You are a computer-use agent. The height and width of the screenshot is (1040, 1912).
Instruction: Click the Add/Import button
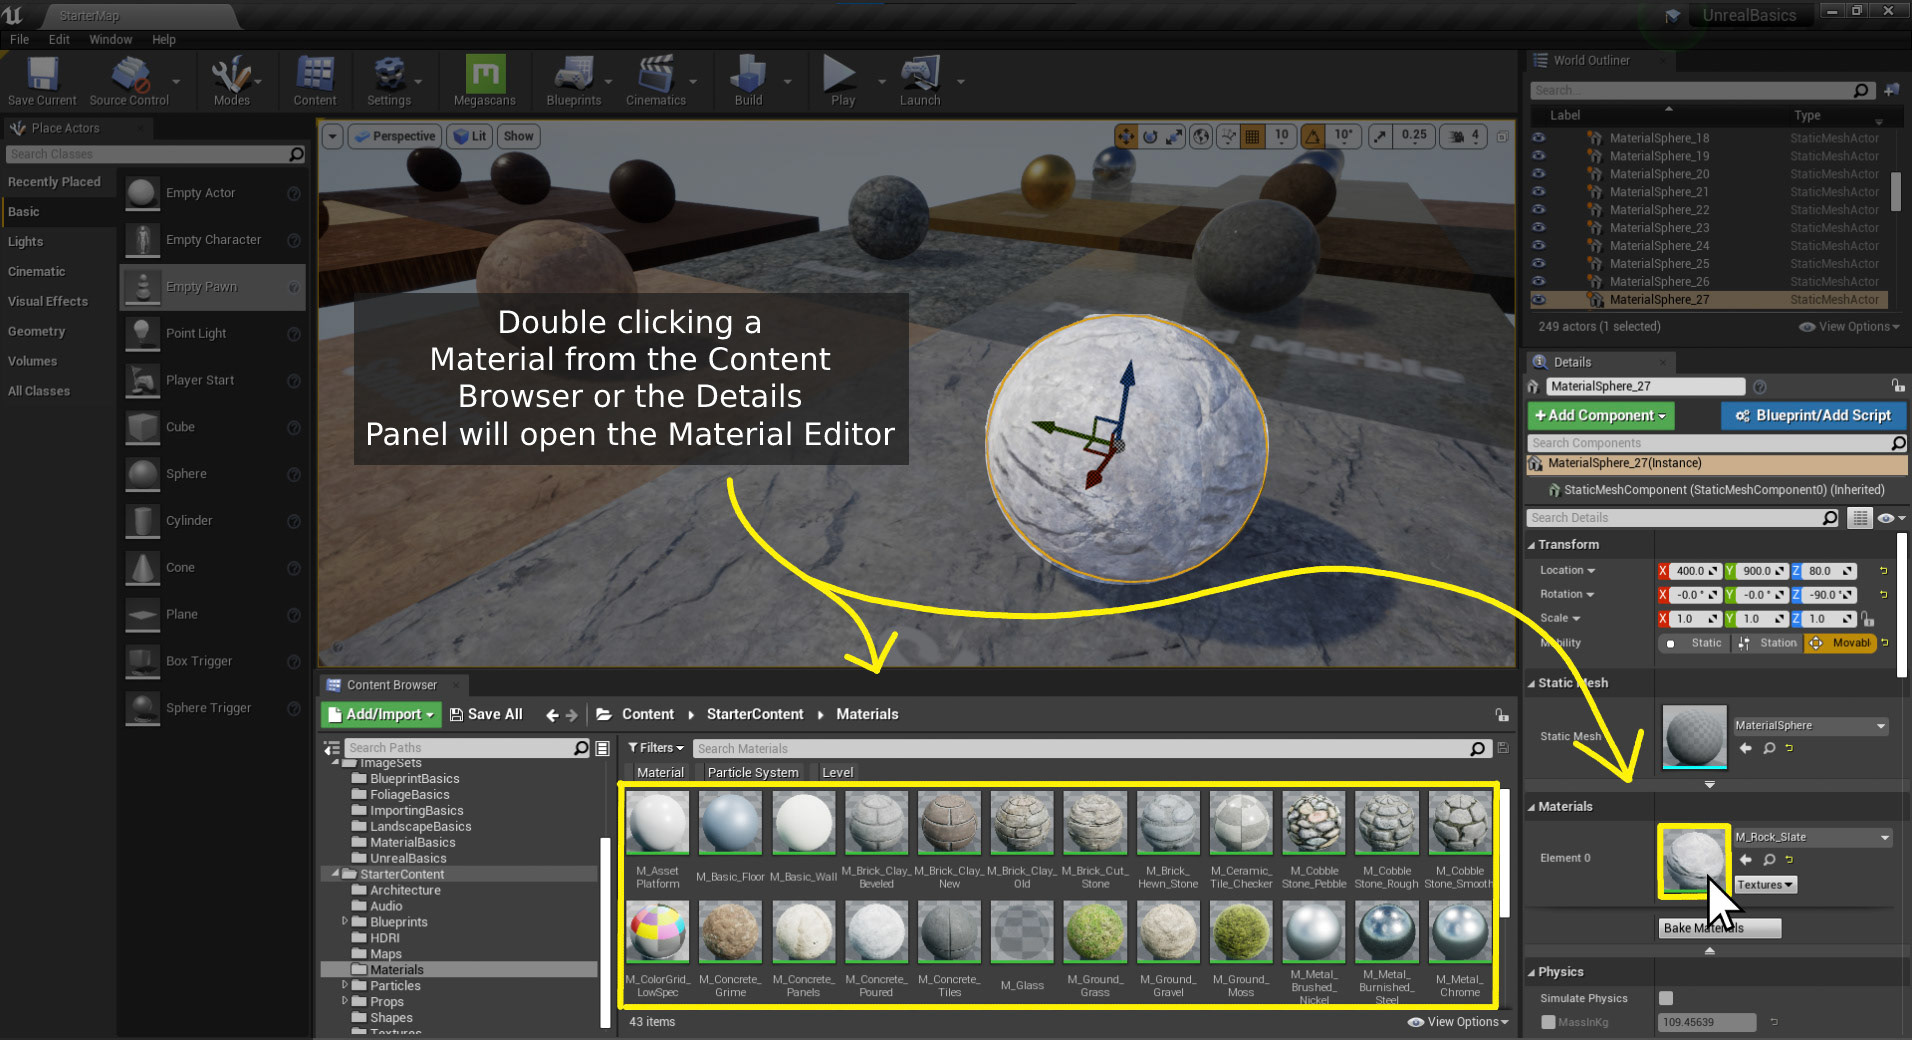point(381,714)
